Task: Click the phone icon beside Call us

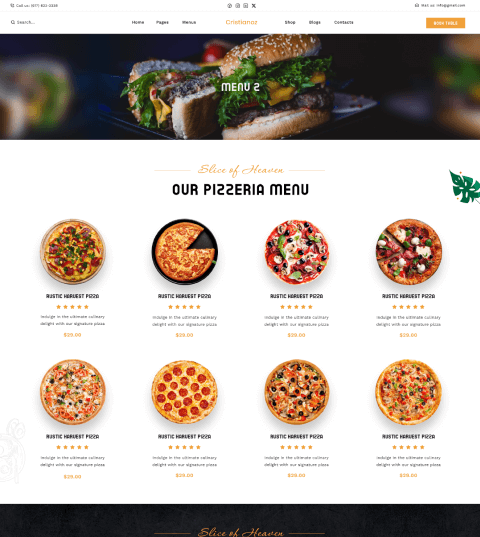Action: click(12, 5)
